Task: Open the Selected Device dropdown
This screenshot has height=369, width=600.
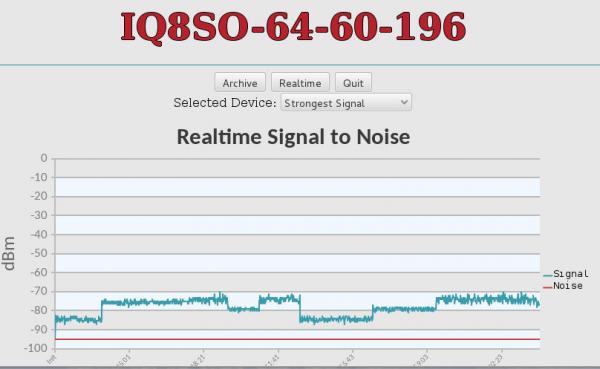Action: coord(346,103)
